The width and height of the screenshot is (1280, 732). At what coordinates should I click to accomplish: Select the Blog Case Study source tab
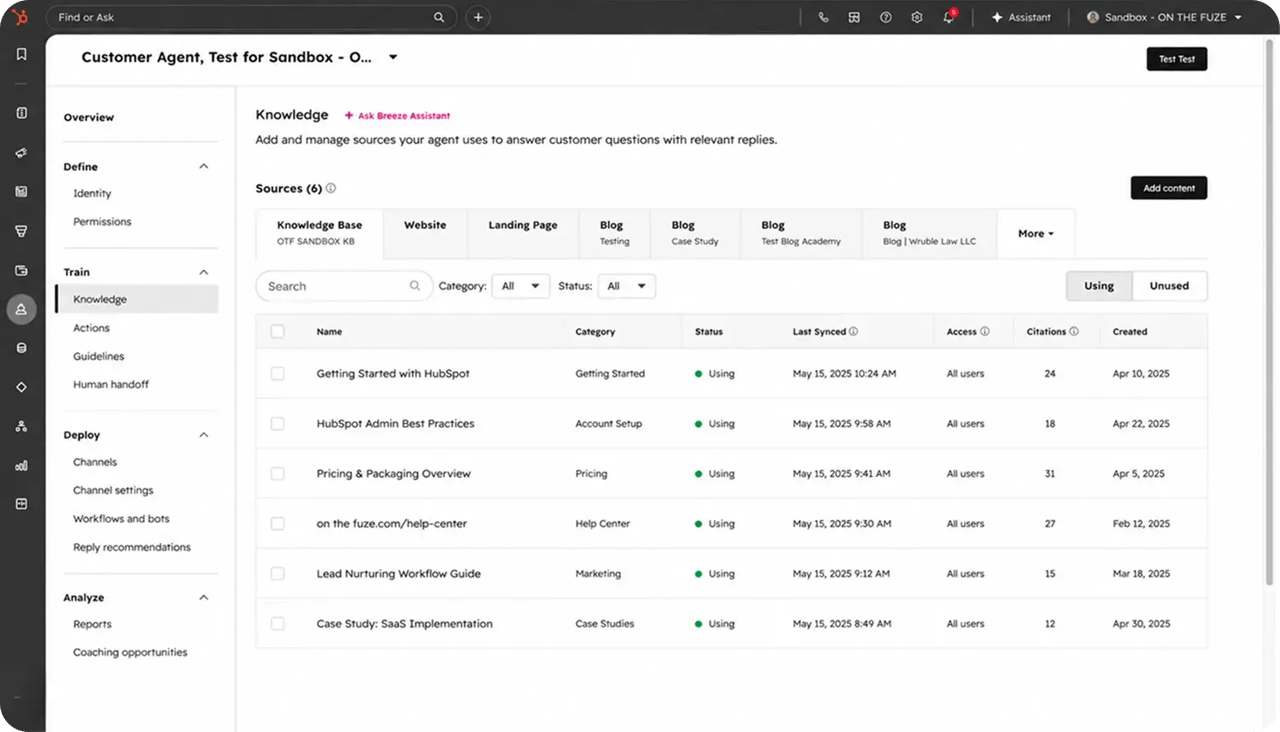tap(695, 233)
